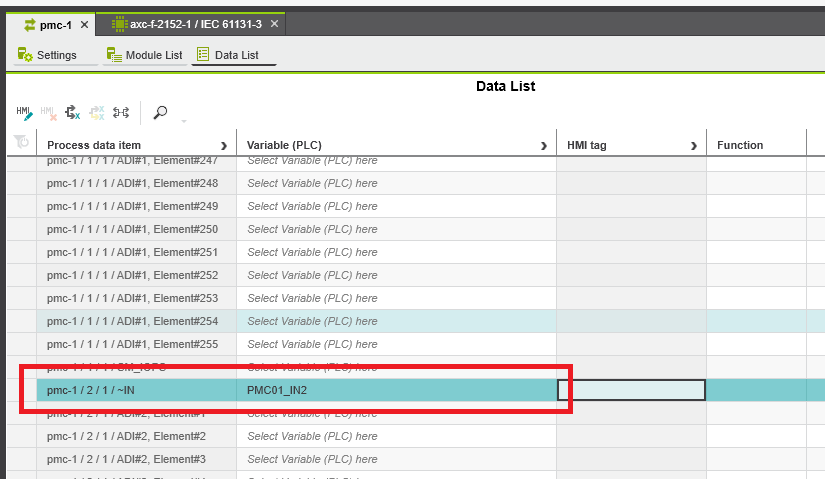This screenshot has height=479, width=825.
Task: Click the add HMI tag toolbar icon
Action: [x=25, y=113]
